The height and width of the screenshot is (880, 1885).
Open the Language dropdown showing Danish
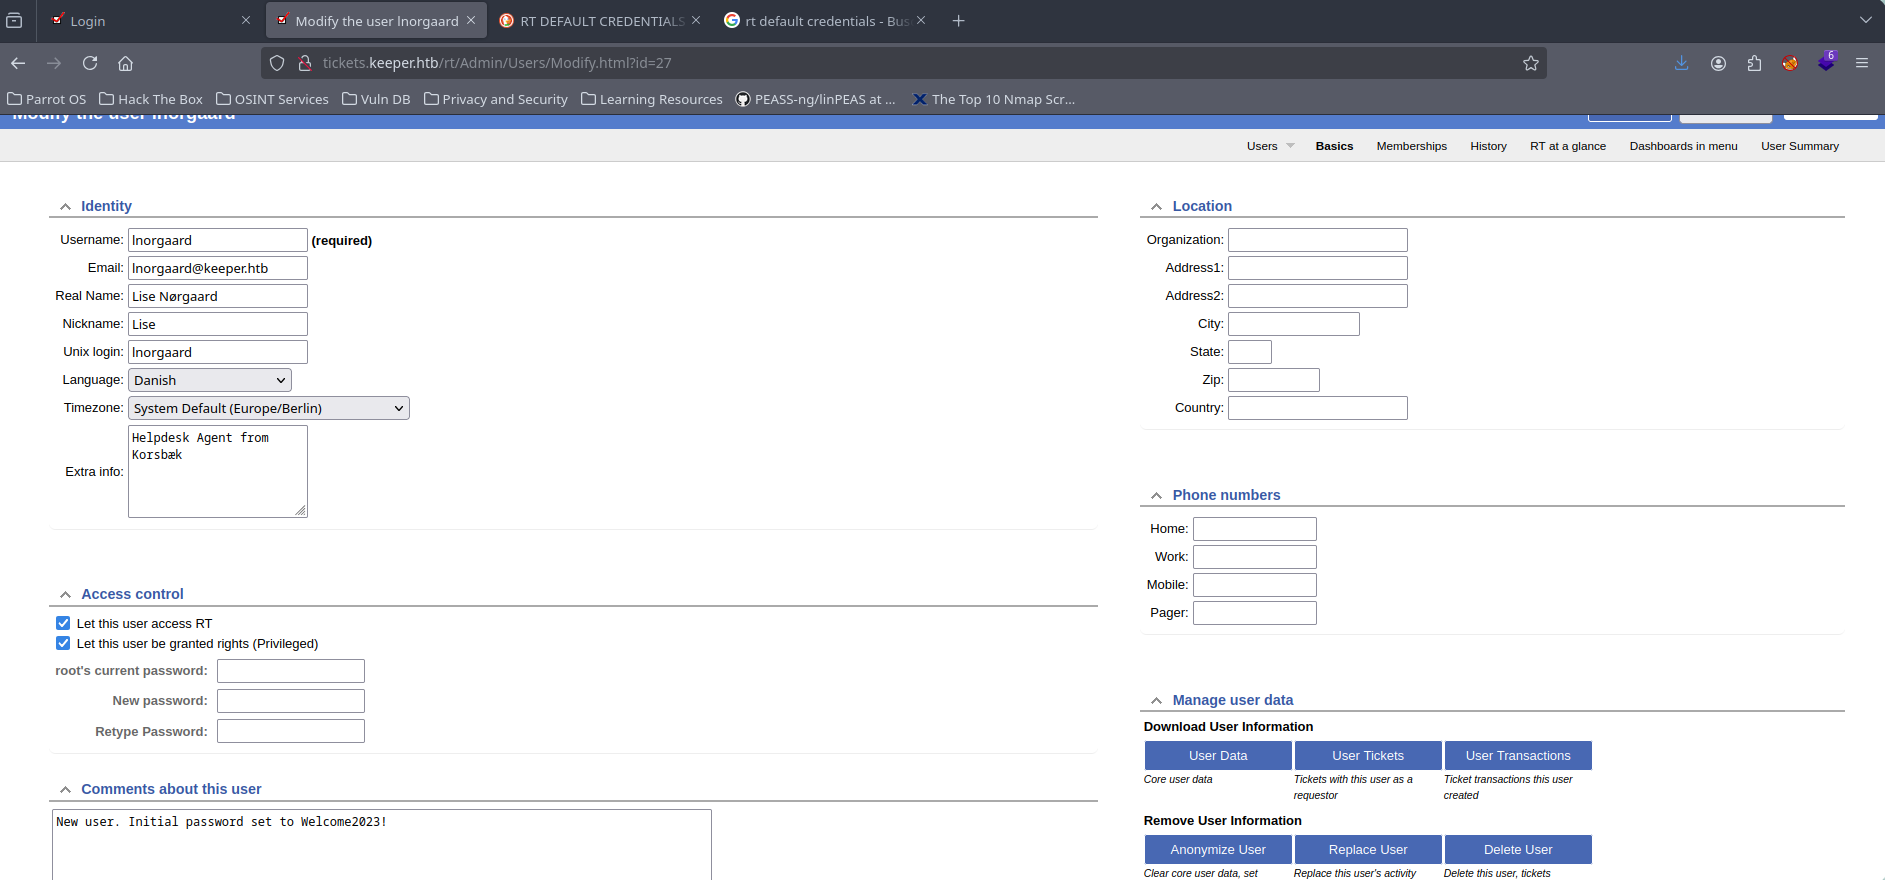[210, 380]
